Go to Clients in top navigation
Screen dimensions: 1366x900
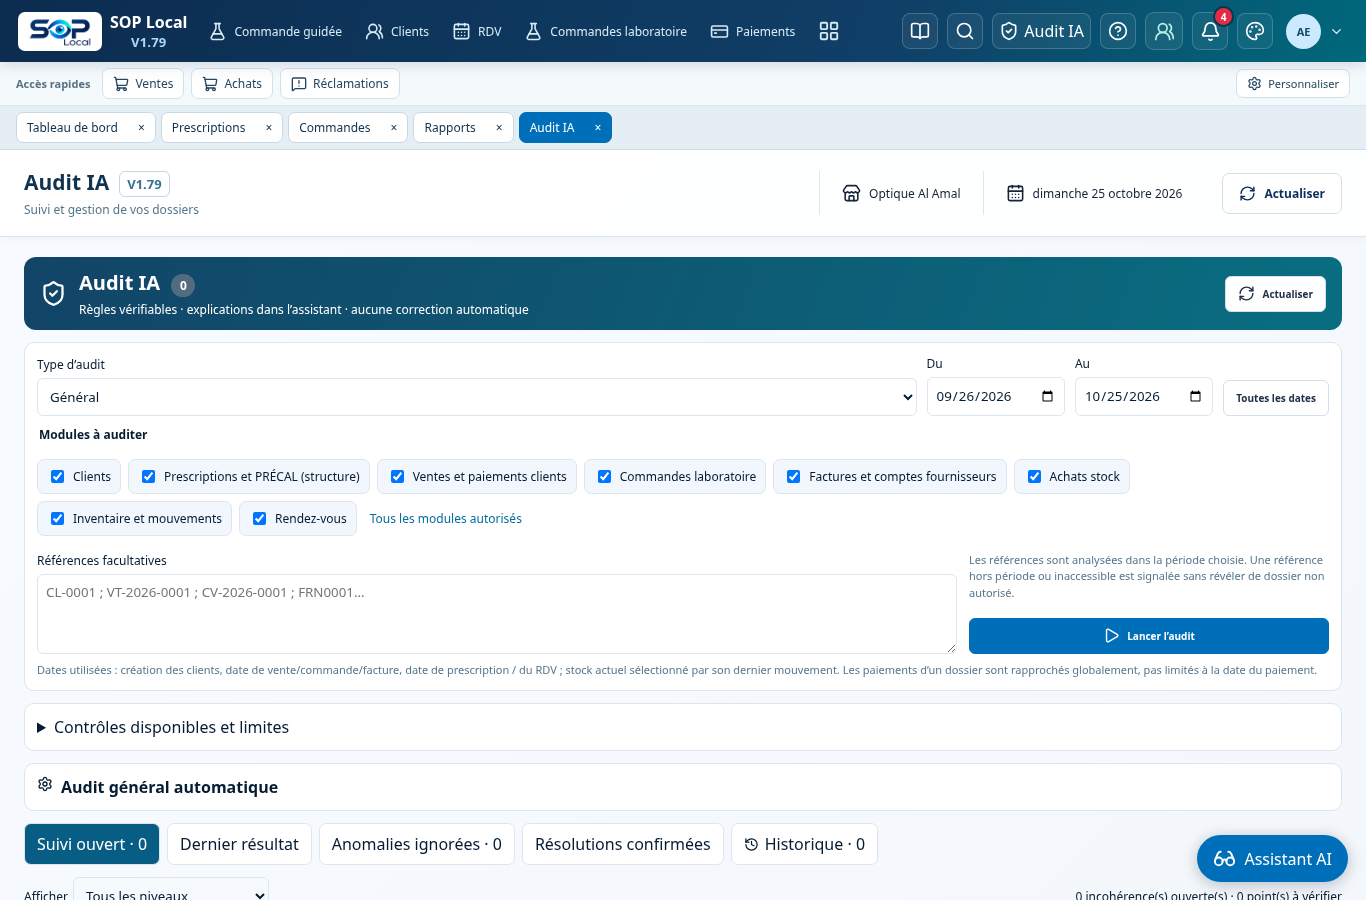pyautogui.click(x=397, y=31)
